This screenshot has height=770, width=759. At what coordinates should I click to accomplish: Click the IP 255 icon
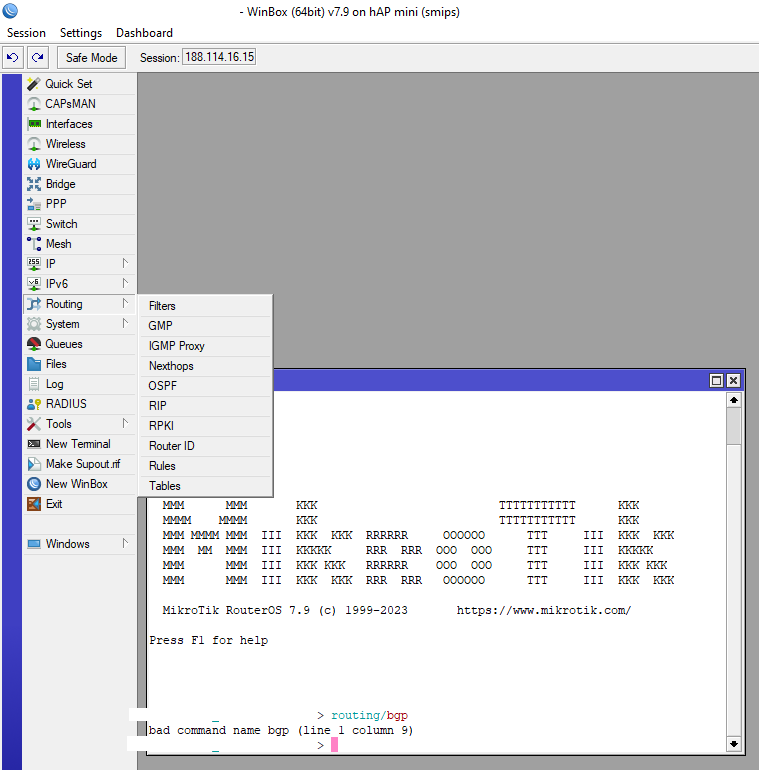tap(34, 264)
